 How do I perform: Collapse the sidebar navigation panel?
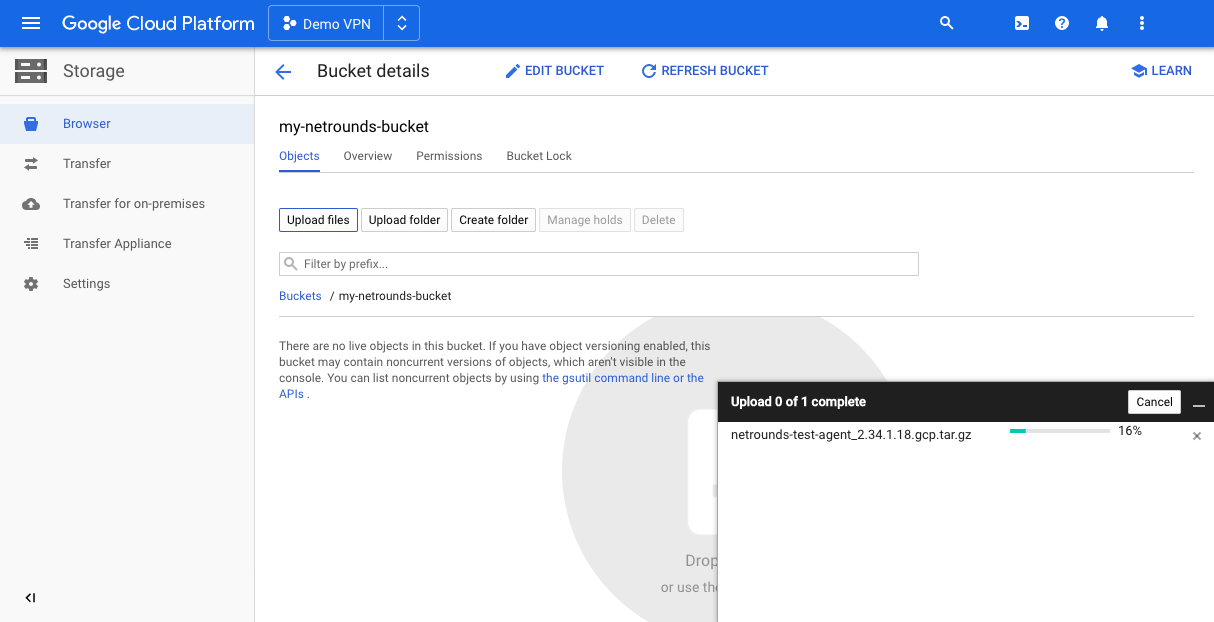[30, 598]
